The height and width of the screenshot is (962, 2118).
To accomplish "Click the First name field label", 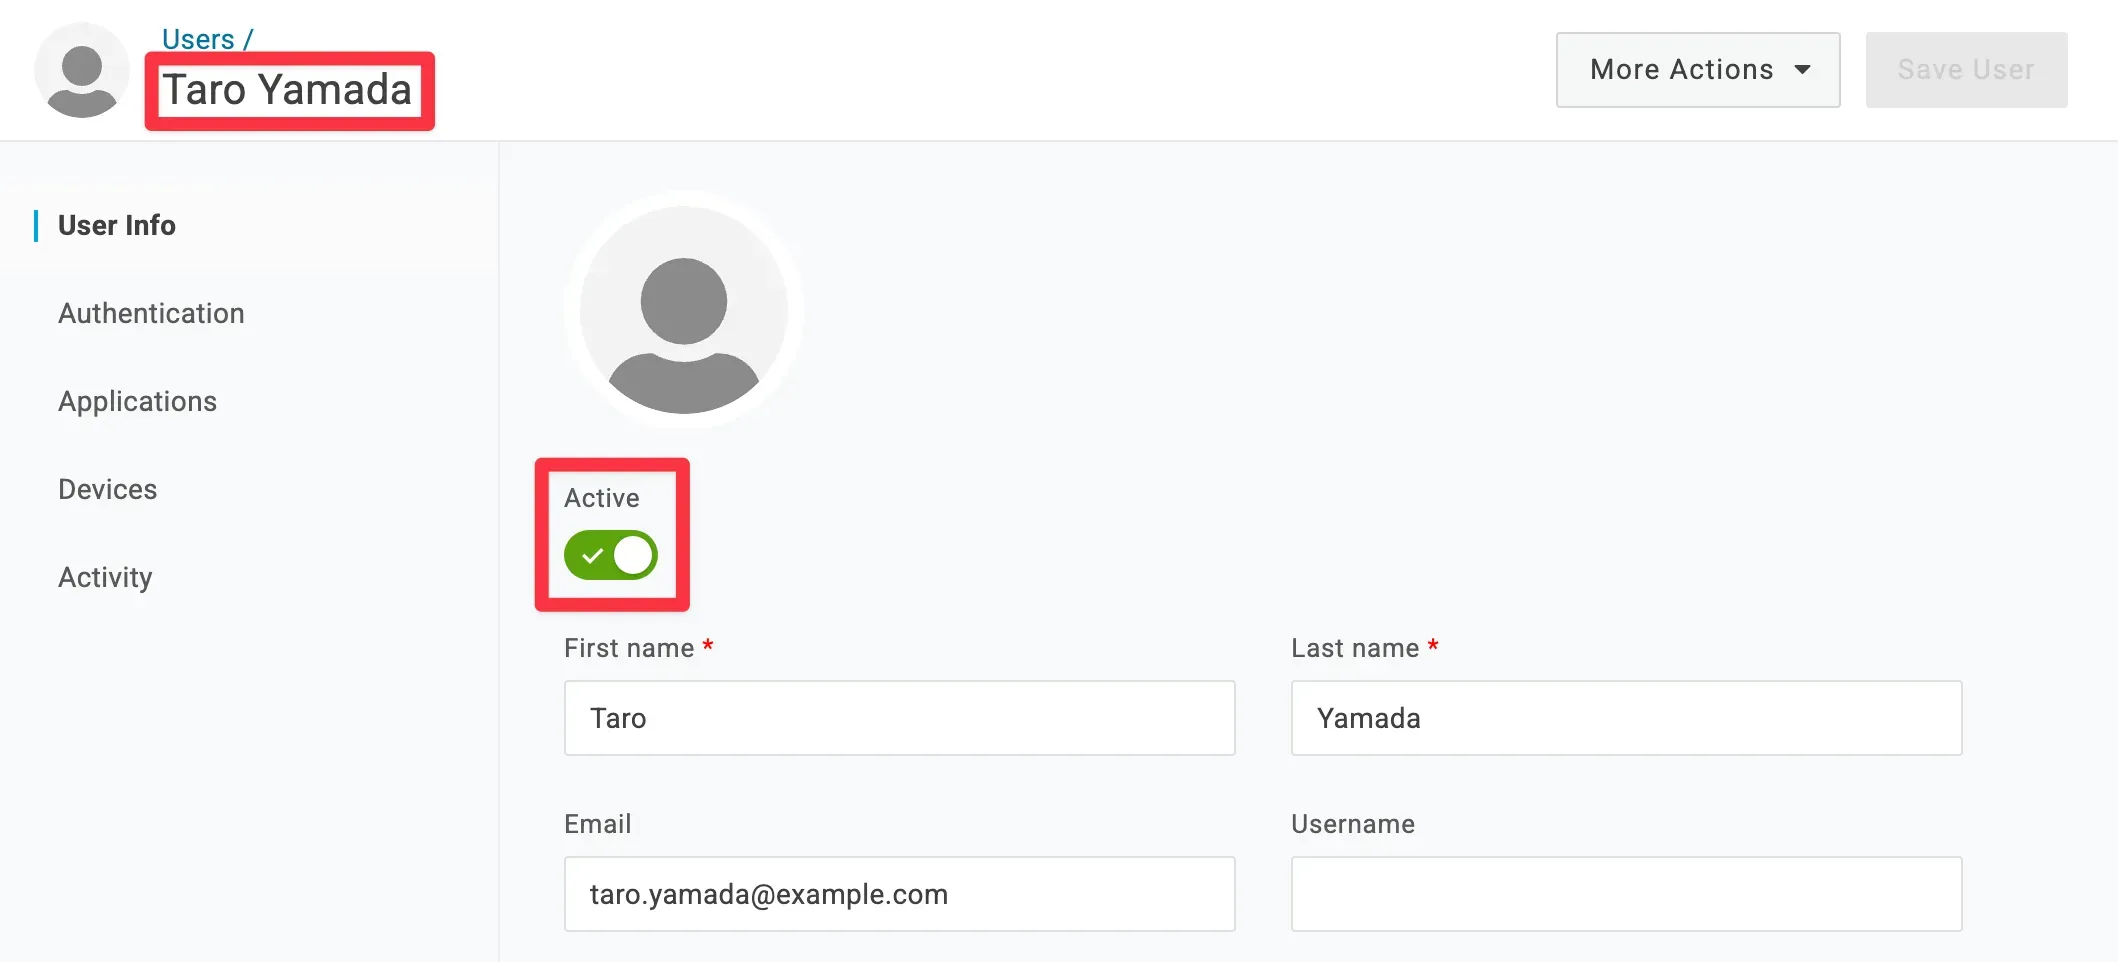I will [629, 648].
